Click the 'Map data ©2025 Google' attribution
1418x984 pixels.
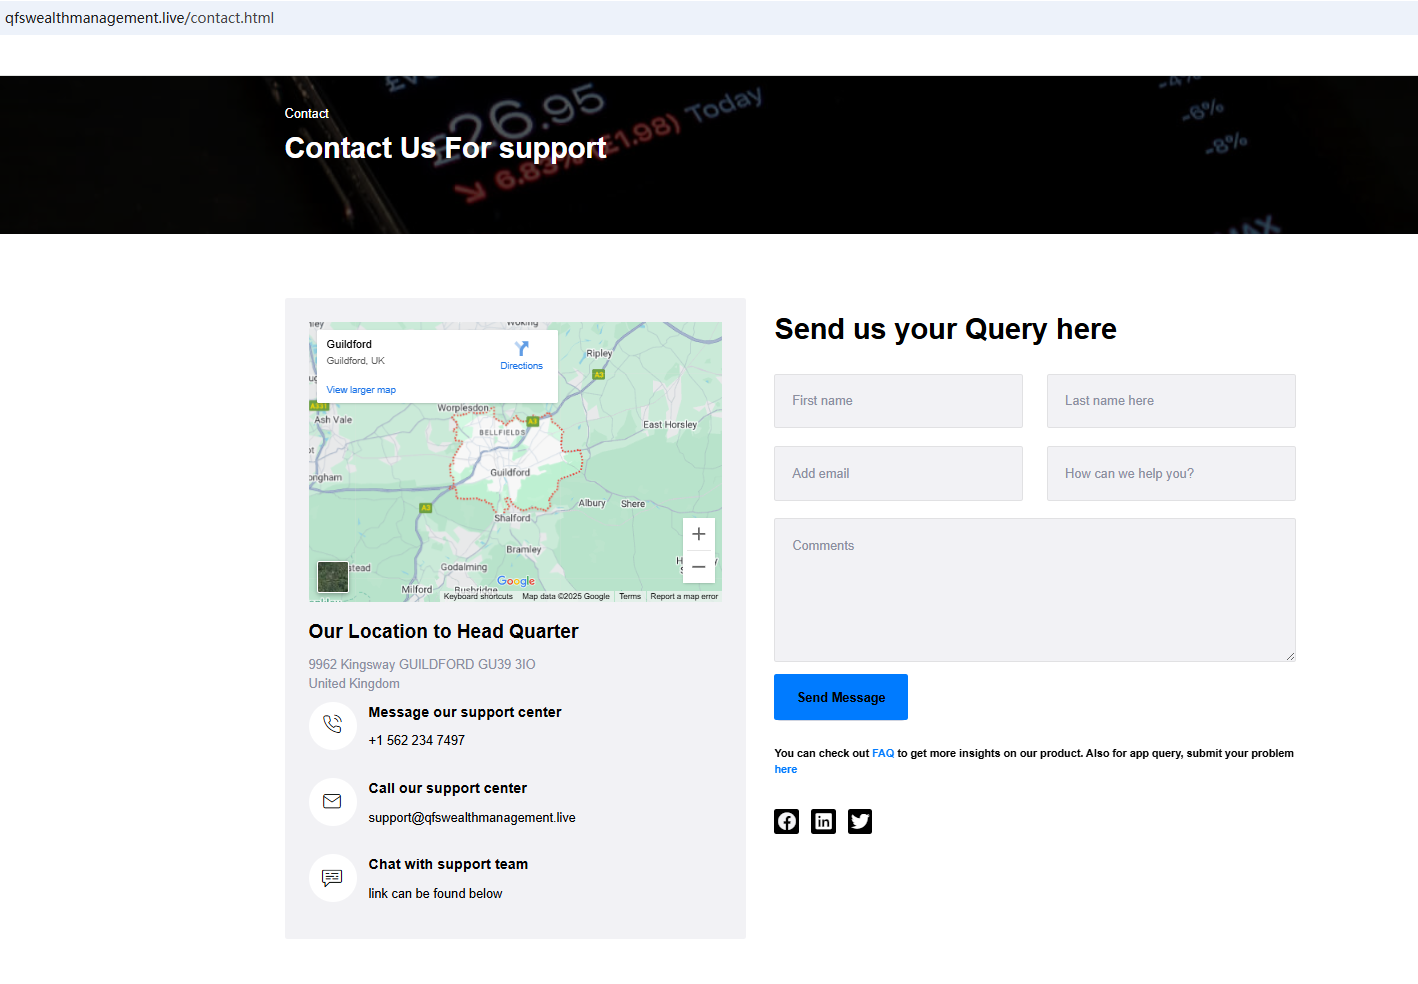[x=566, y=596]
